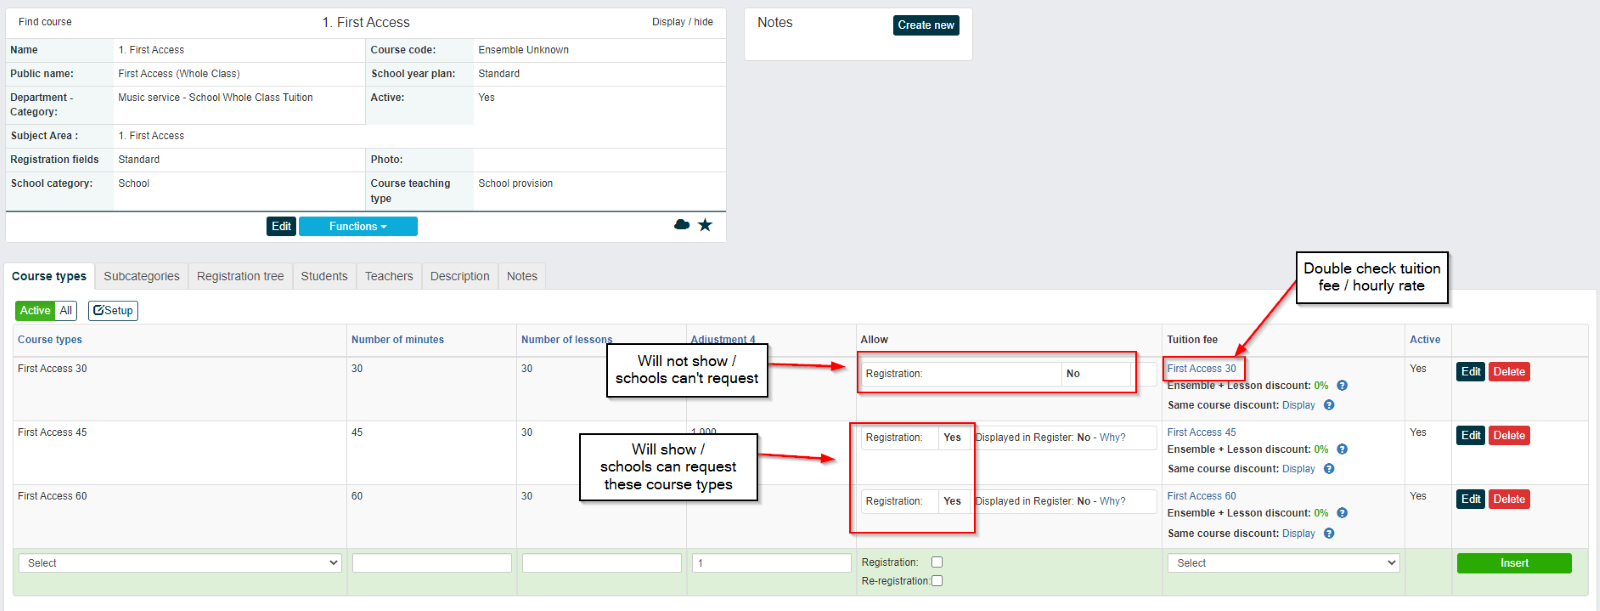The width and height of the screenshot is (1600, 611).
Task: Switch to the Course types tab
Action: coord(49,276)
